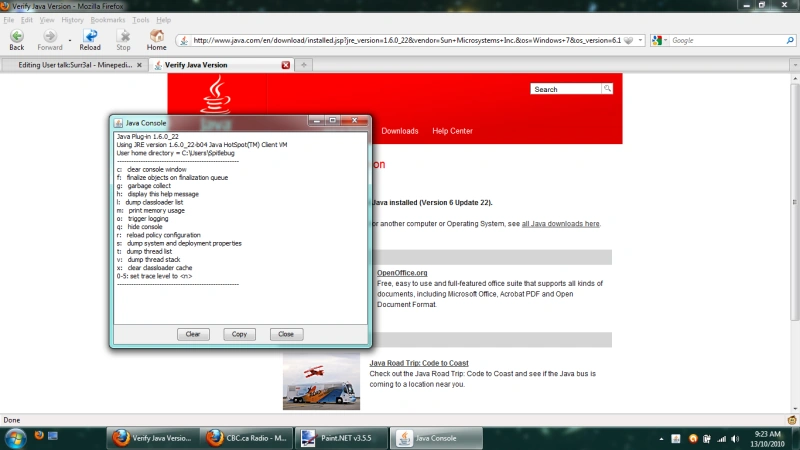Open the Windows Start orb
The width and height of the screenshot is (800, 450).
click(x=15, y=438)
